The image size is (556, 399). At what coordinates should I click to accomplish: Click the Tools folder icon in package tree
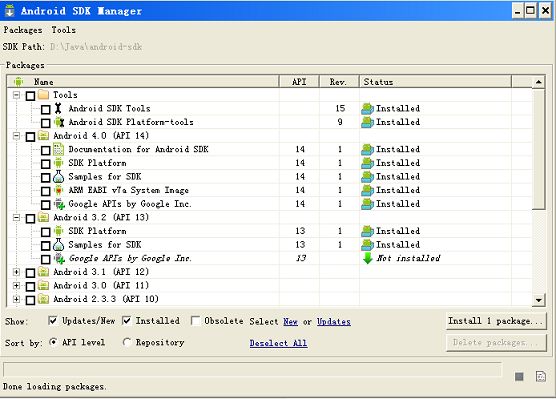(x=43, y=95)
